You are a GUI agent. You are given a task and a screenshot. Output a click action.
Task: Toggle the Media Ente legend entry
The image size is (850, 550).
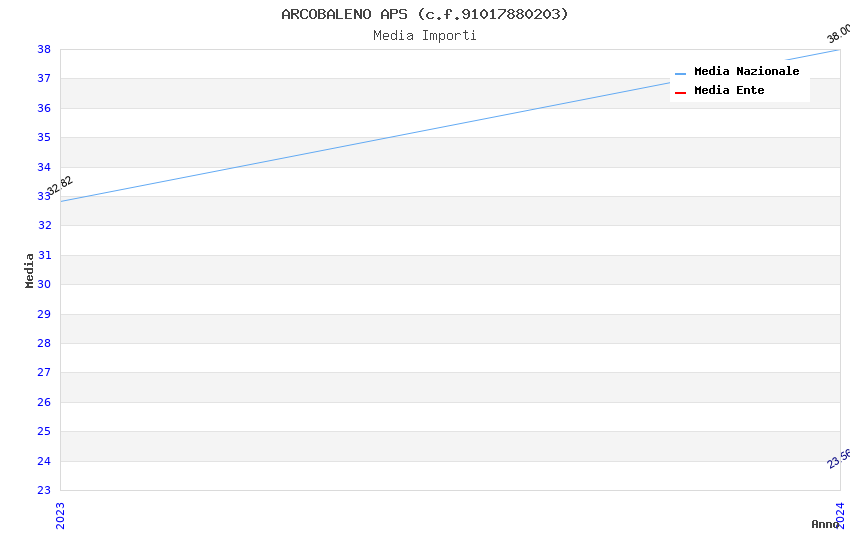729,91
